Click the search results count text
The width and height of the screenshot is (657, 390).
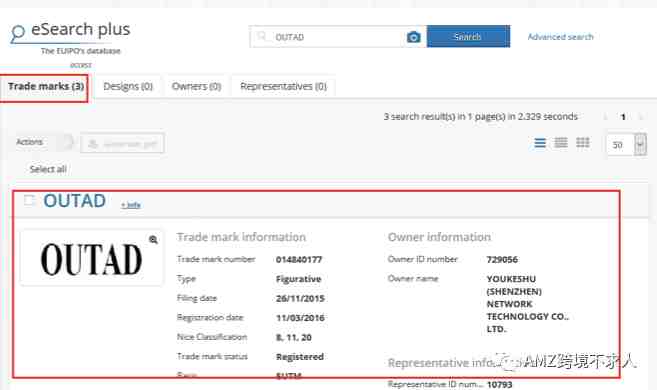[x=481, y=116]
